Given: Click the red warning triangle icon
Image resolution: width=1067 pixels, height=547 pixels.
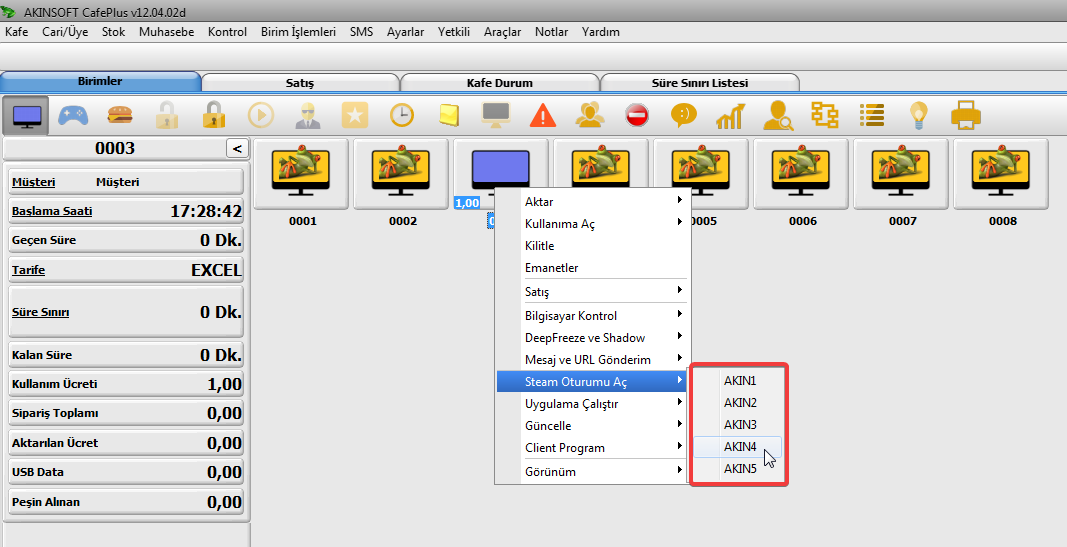Looking at the screenshot, I should pyautogui.click(x=542, y=116).
